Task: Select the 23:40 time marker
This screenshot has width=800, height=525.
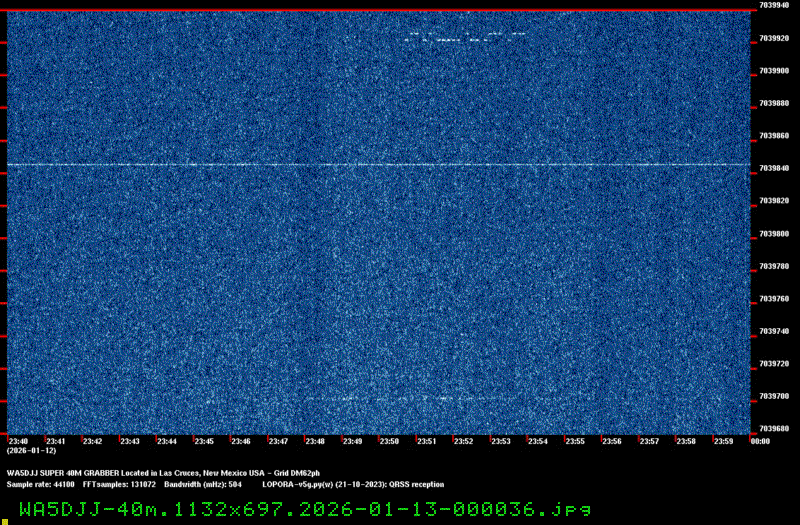Action: [x=18, y=441]
